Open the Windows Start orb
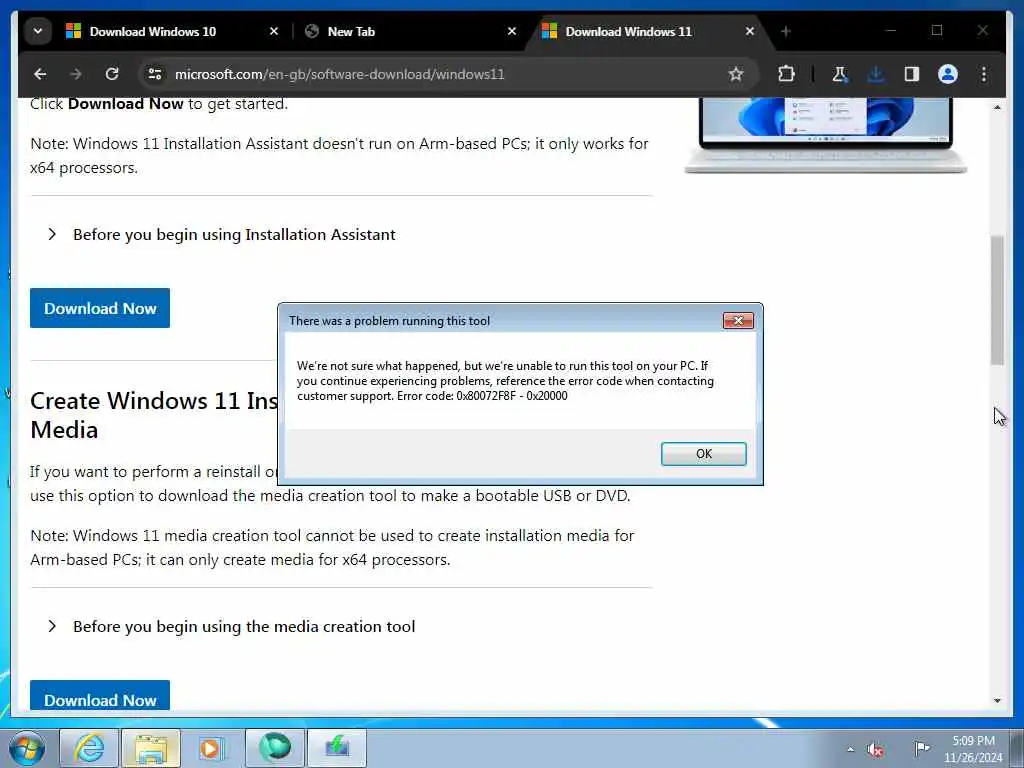Viewport: 1024px width, 768px height. (26, 748)
